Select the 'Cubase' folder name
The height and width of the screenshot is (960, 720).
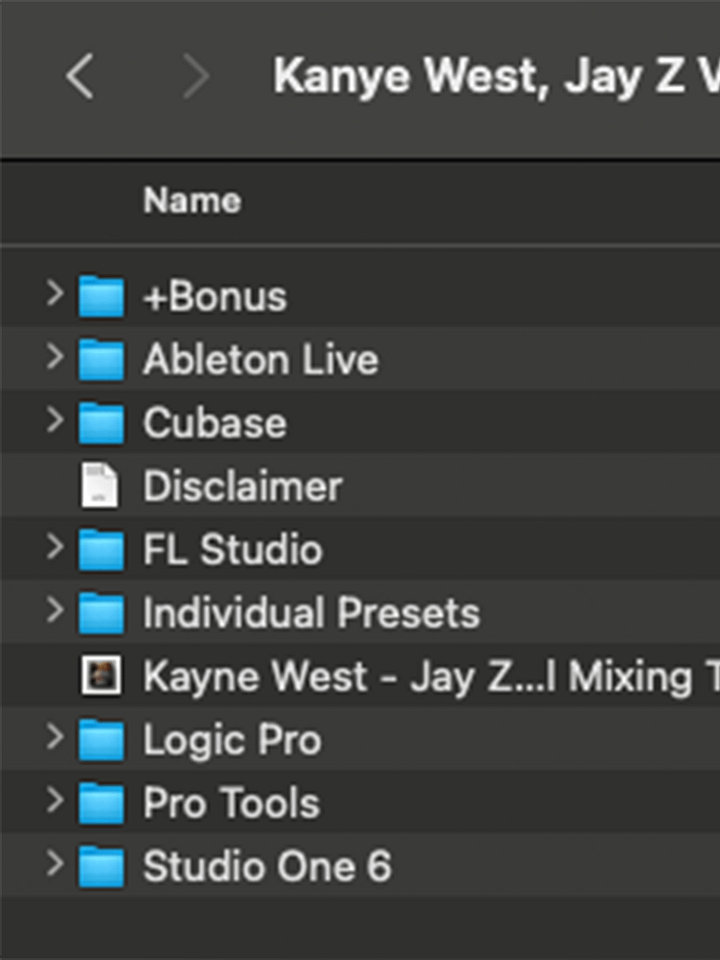point(214,423)
